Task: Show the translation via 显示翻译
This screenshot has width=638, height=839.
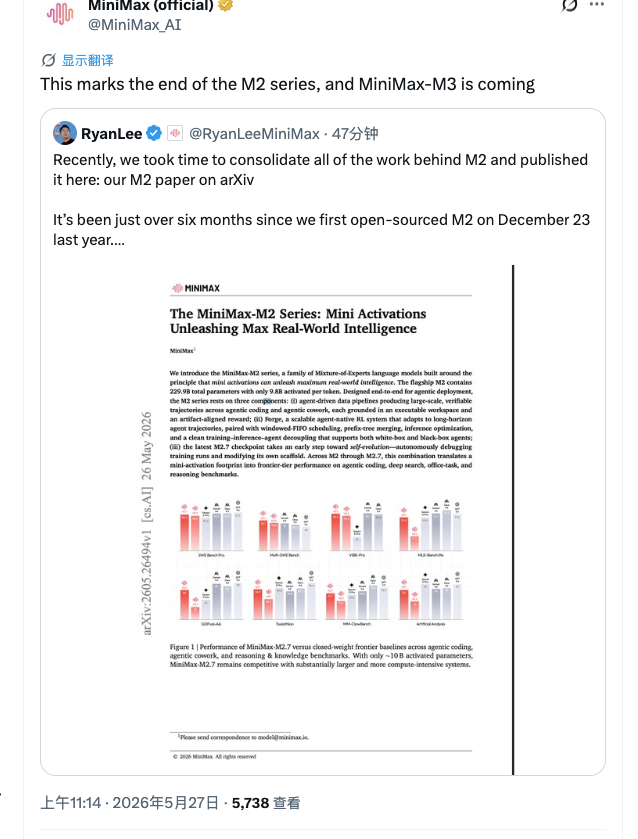Action: [88, 60]
